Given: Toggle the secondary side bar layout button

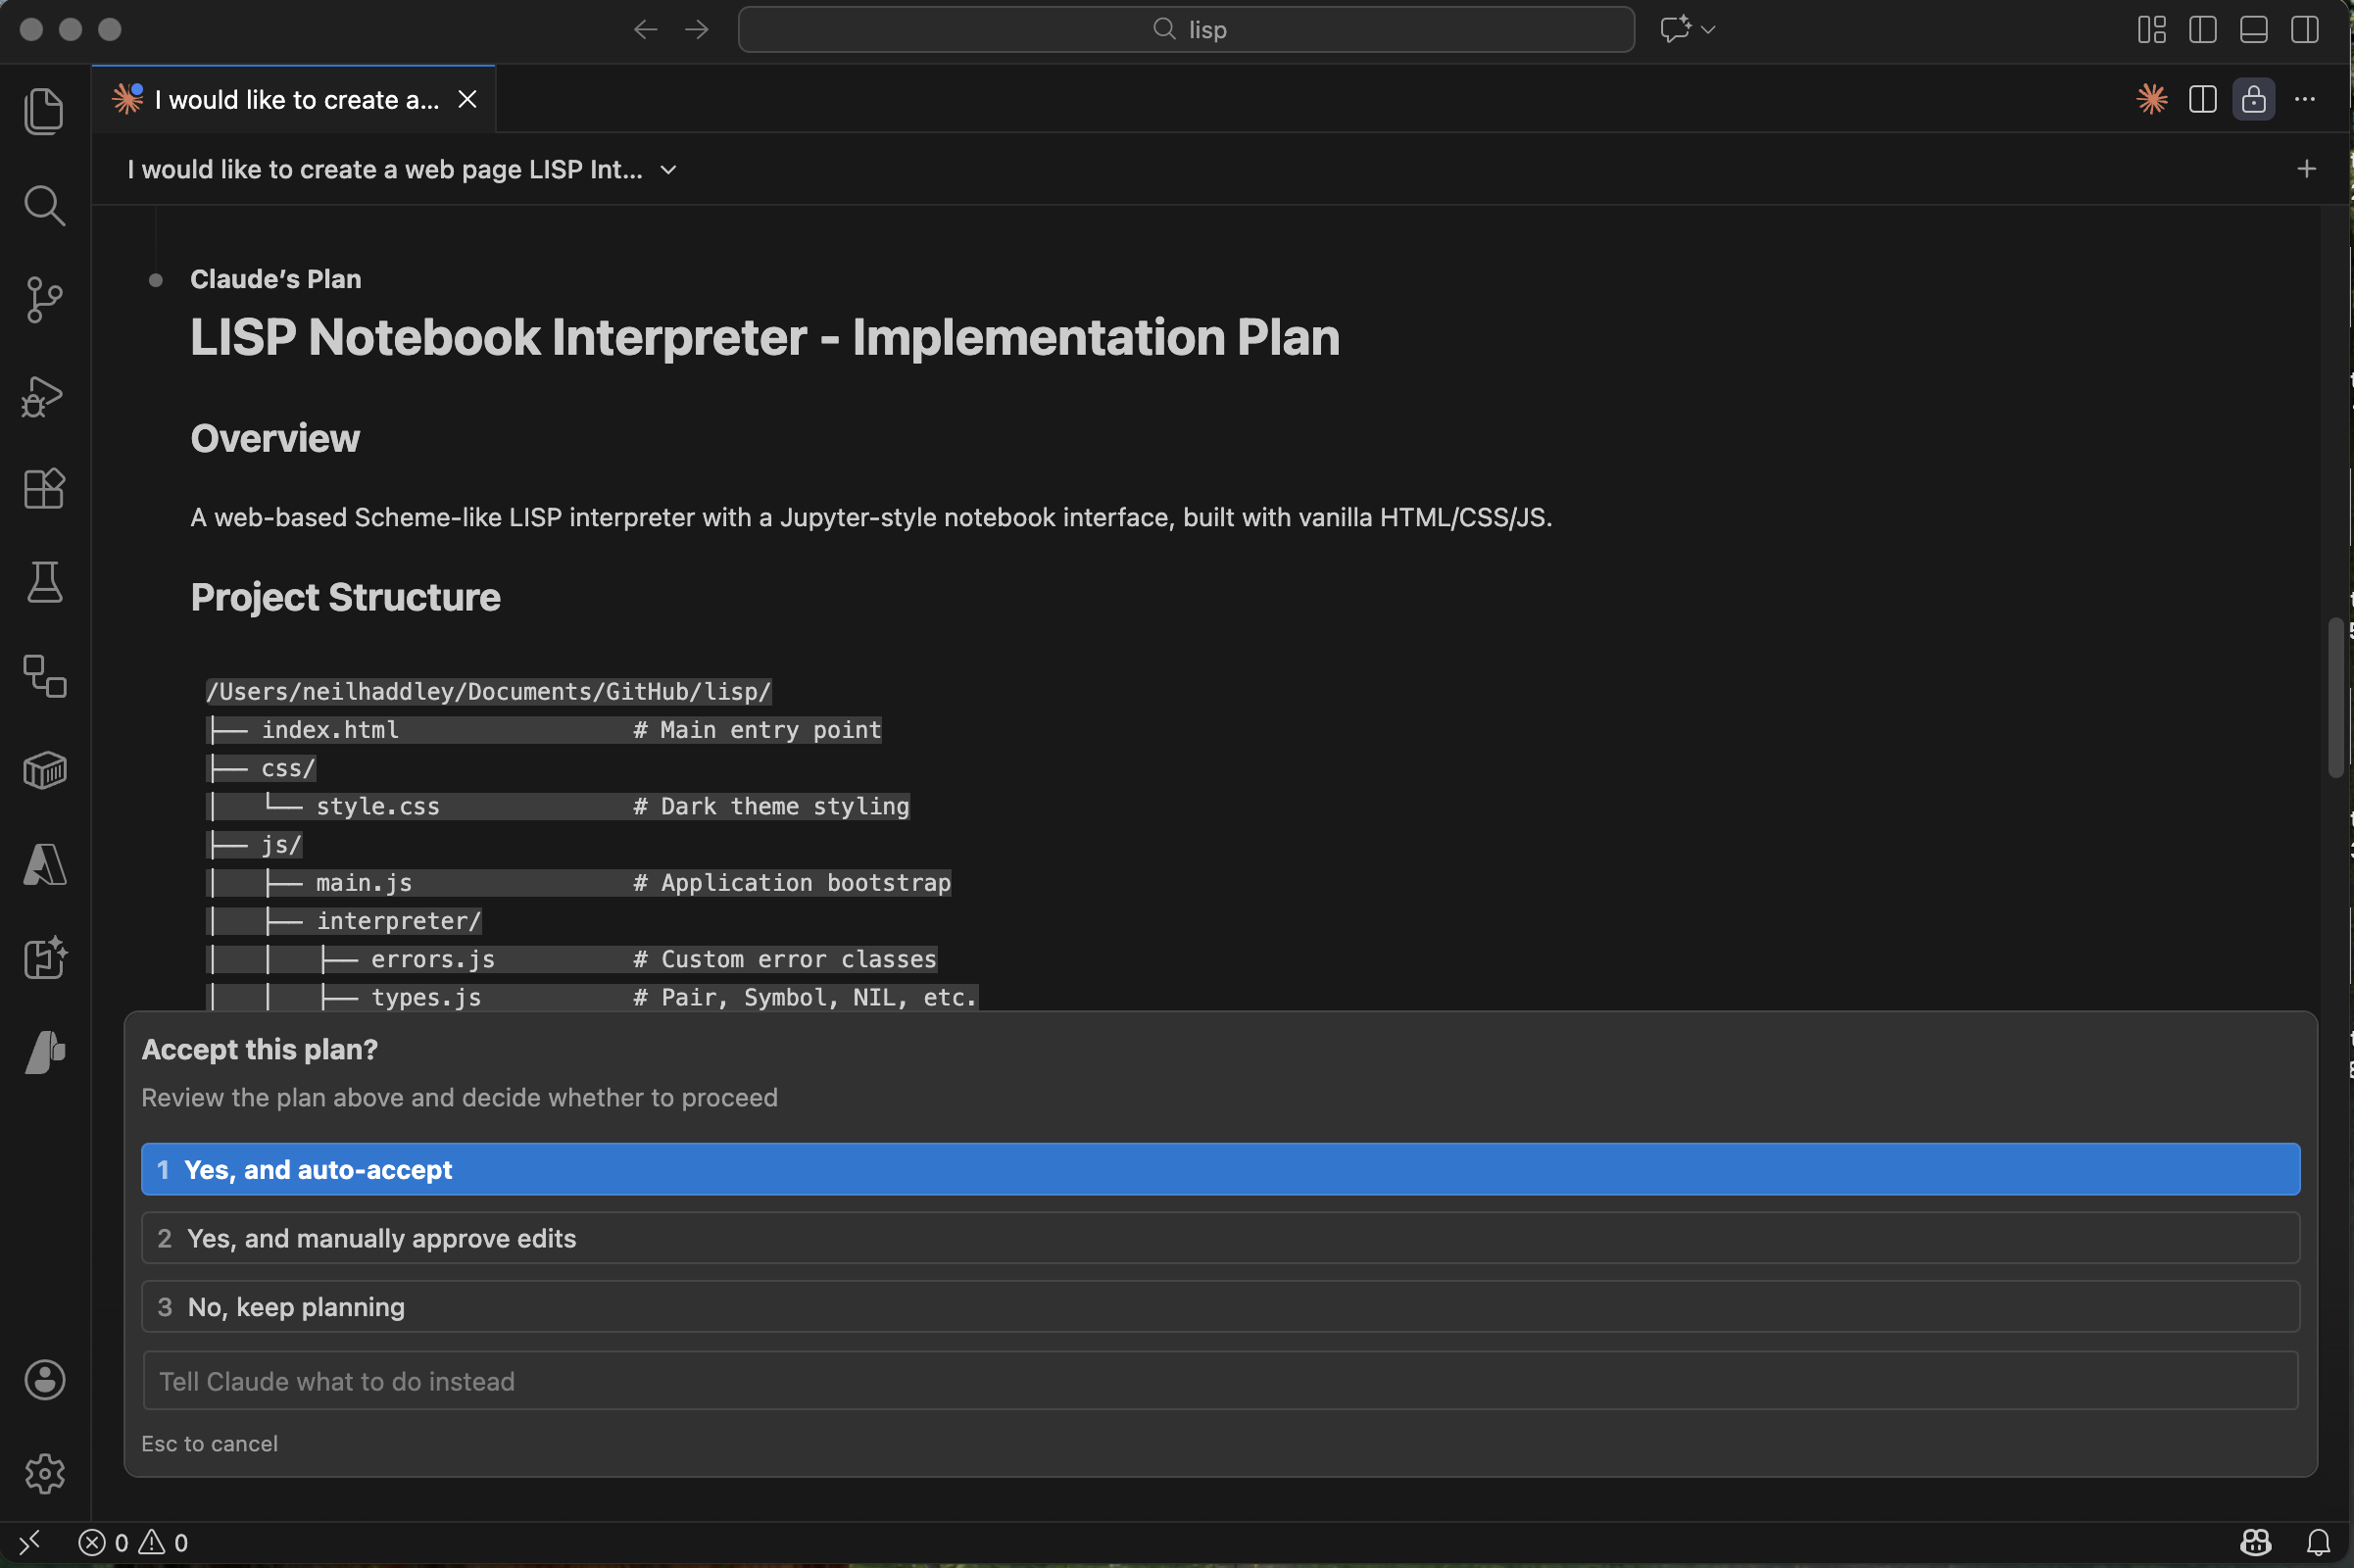Looking at the screenshot, I should (x=2305, y=30).
